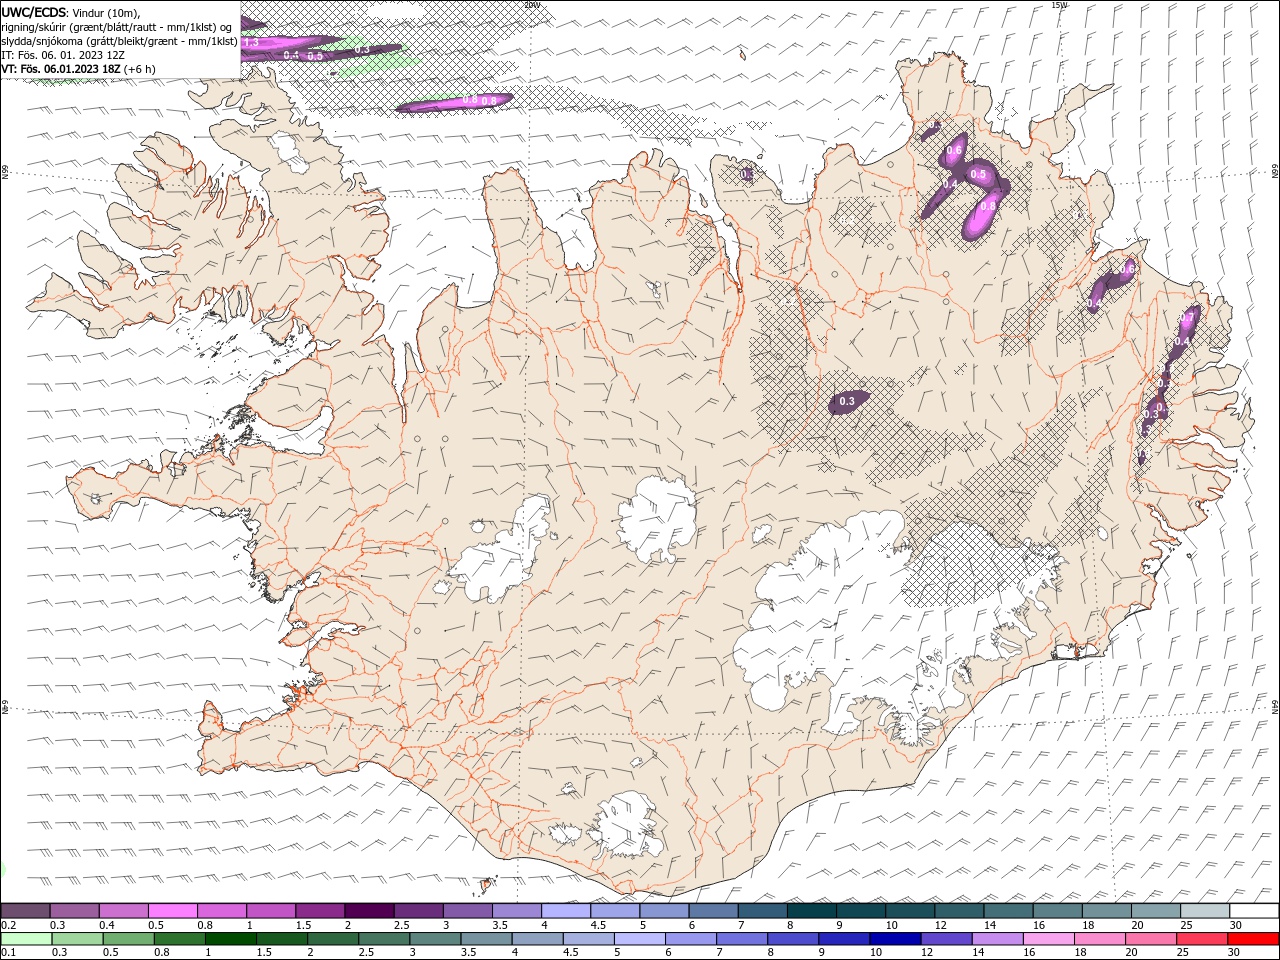Select the 14–16 swatch in upper legend row
This screenshot has height=960, width=1280.
tap(1009, 910)
